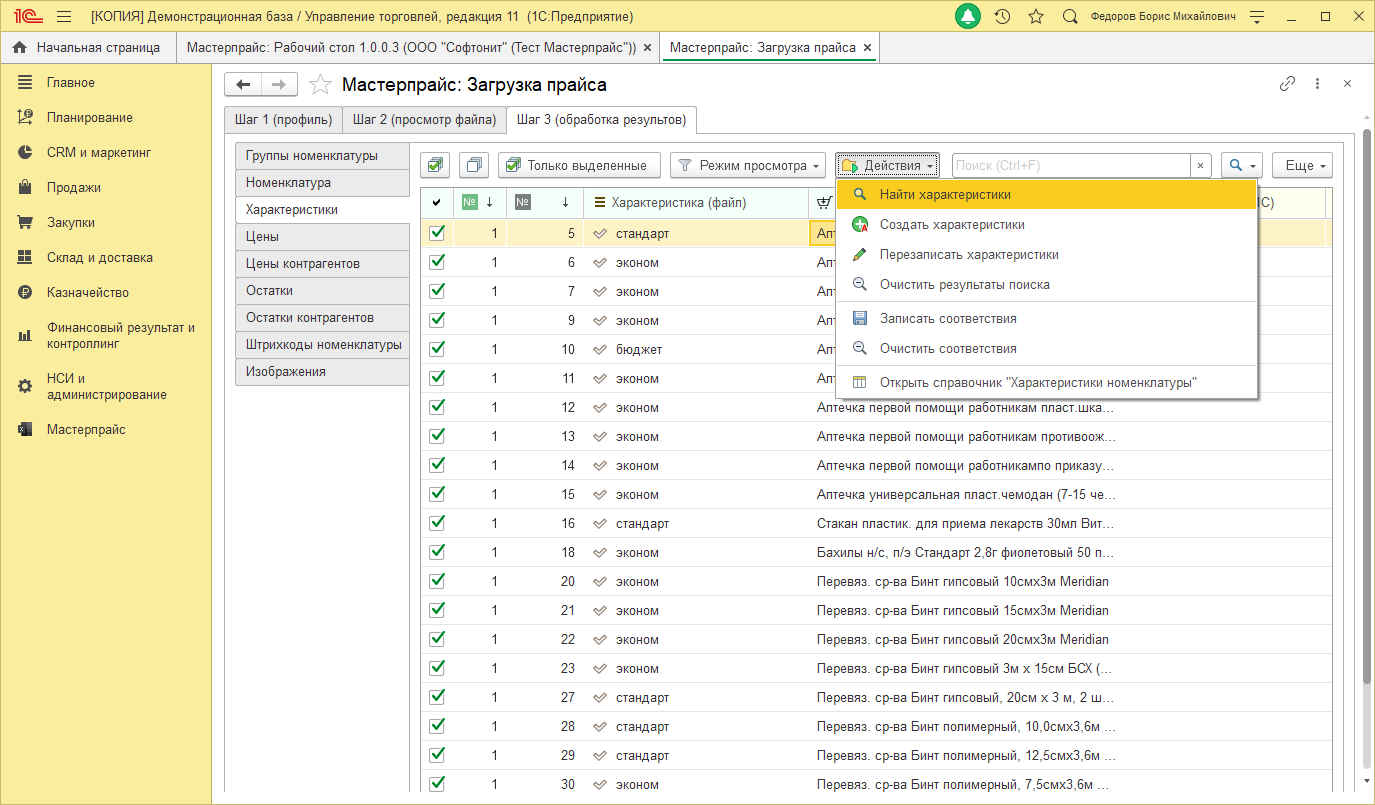Image resolution: width=1375 pixels, height=805 pixels.
Task: Switch to Шаг 2 (просмотр файла) tab
Action: click(x=424, y=120)
